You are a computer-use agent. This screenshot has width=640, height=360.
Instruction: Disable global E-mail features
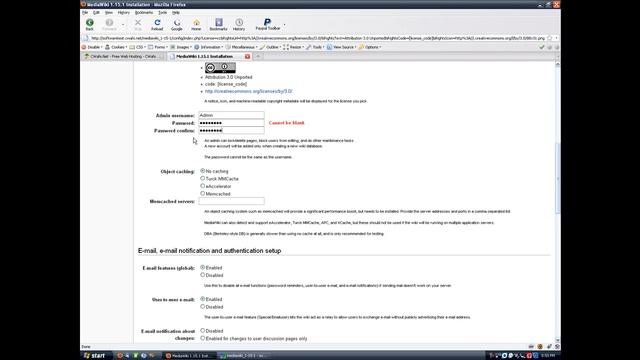[x=202, y=275]
